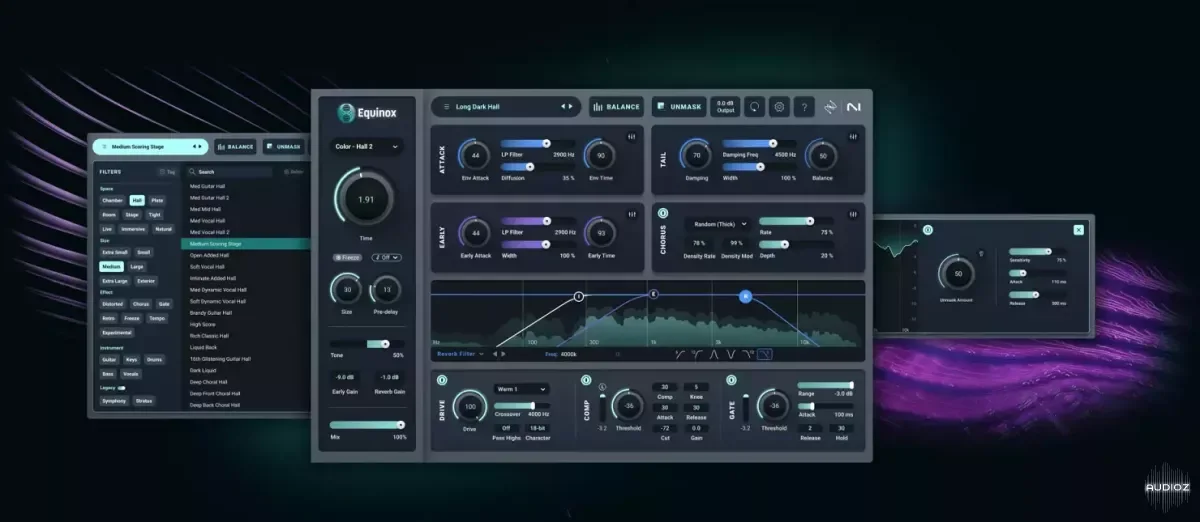Choose the first low-shelf filter shape icon
1200x522 pixels.
(x=680, y=353)
